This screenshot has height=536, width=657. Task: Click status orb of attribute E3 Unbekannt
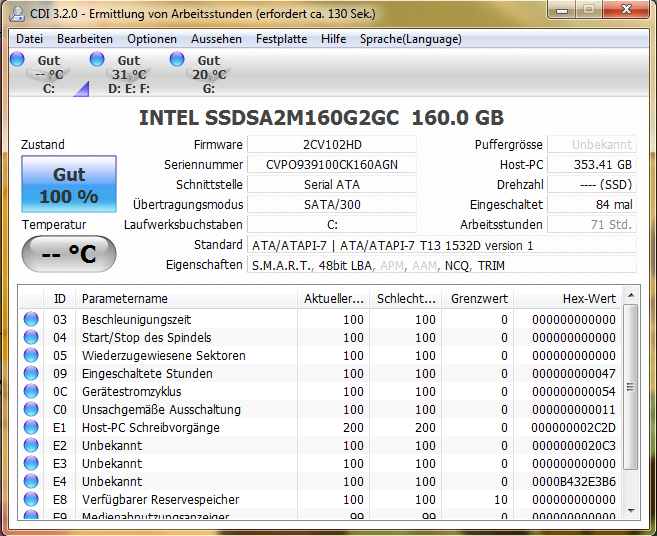pos(31,463)
